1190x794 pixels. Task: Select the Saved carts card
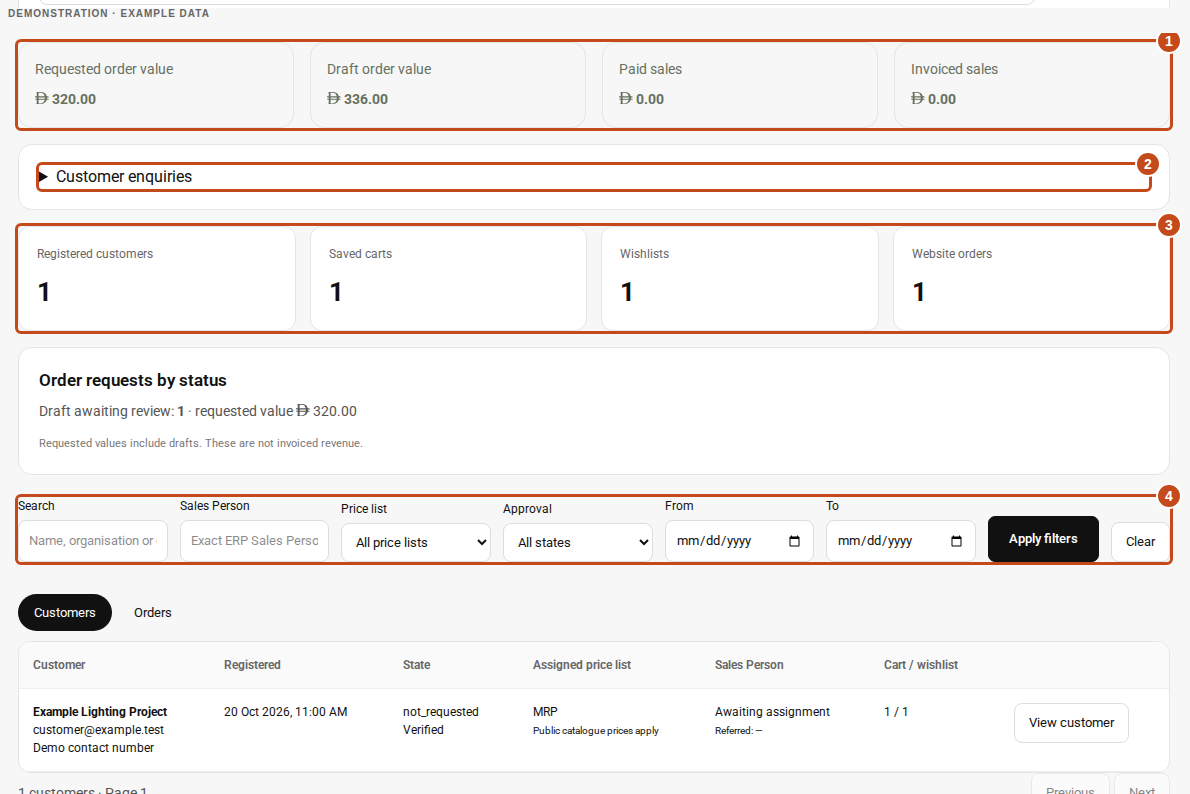tap(449, 279)
